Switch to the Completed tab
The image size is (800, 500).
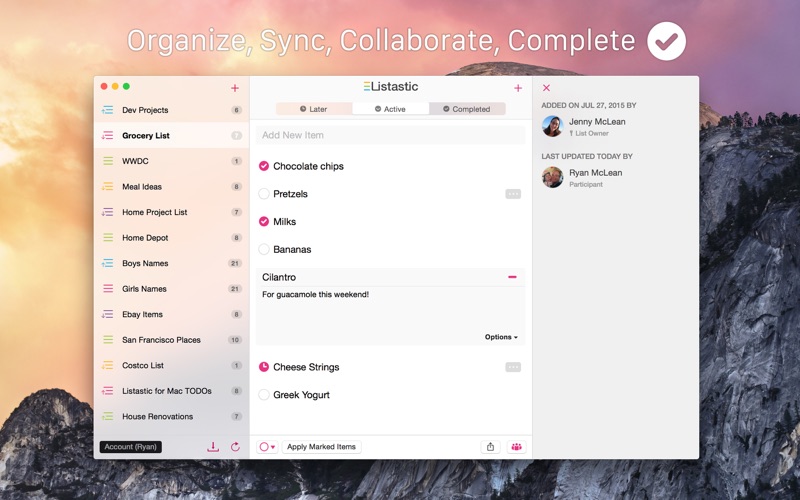tap(467, 109)
